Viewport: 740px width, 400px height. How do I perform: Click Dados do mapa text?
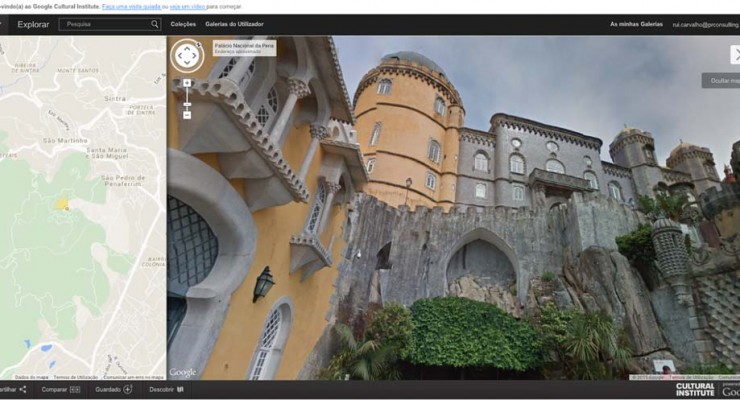(31, 377)
